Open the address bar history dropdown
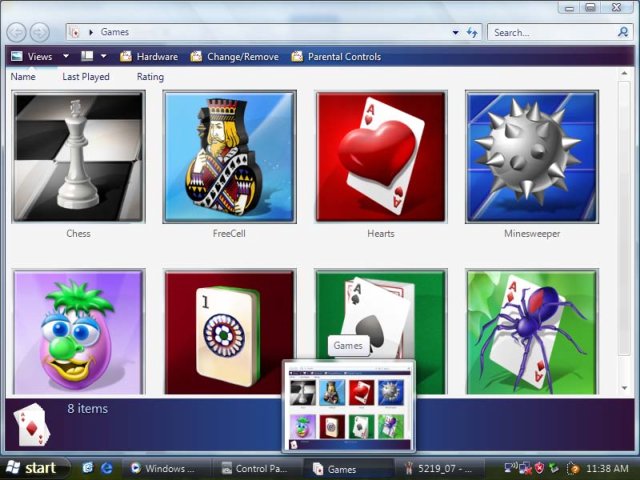 pos(456,32)
